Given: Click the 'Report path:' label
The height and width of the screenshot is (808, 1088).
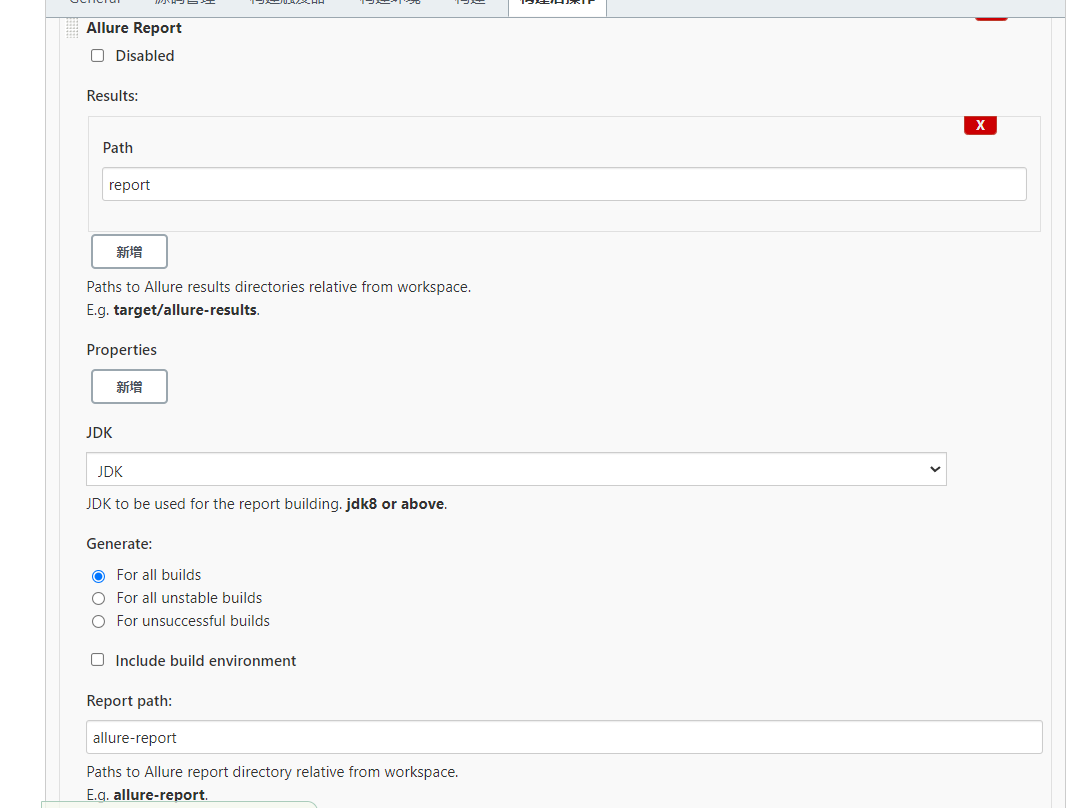Looking at the screenshot, I should [129, 701].
